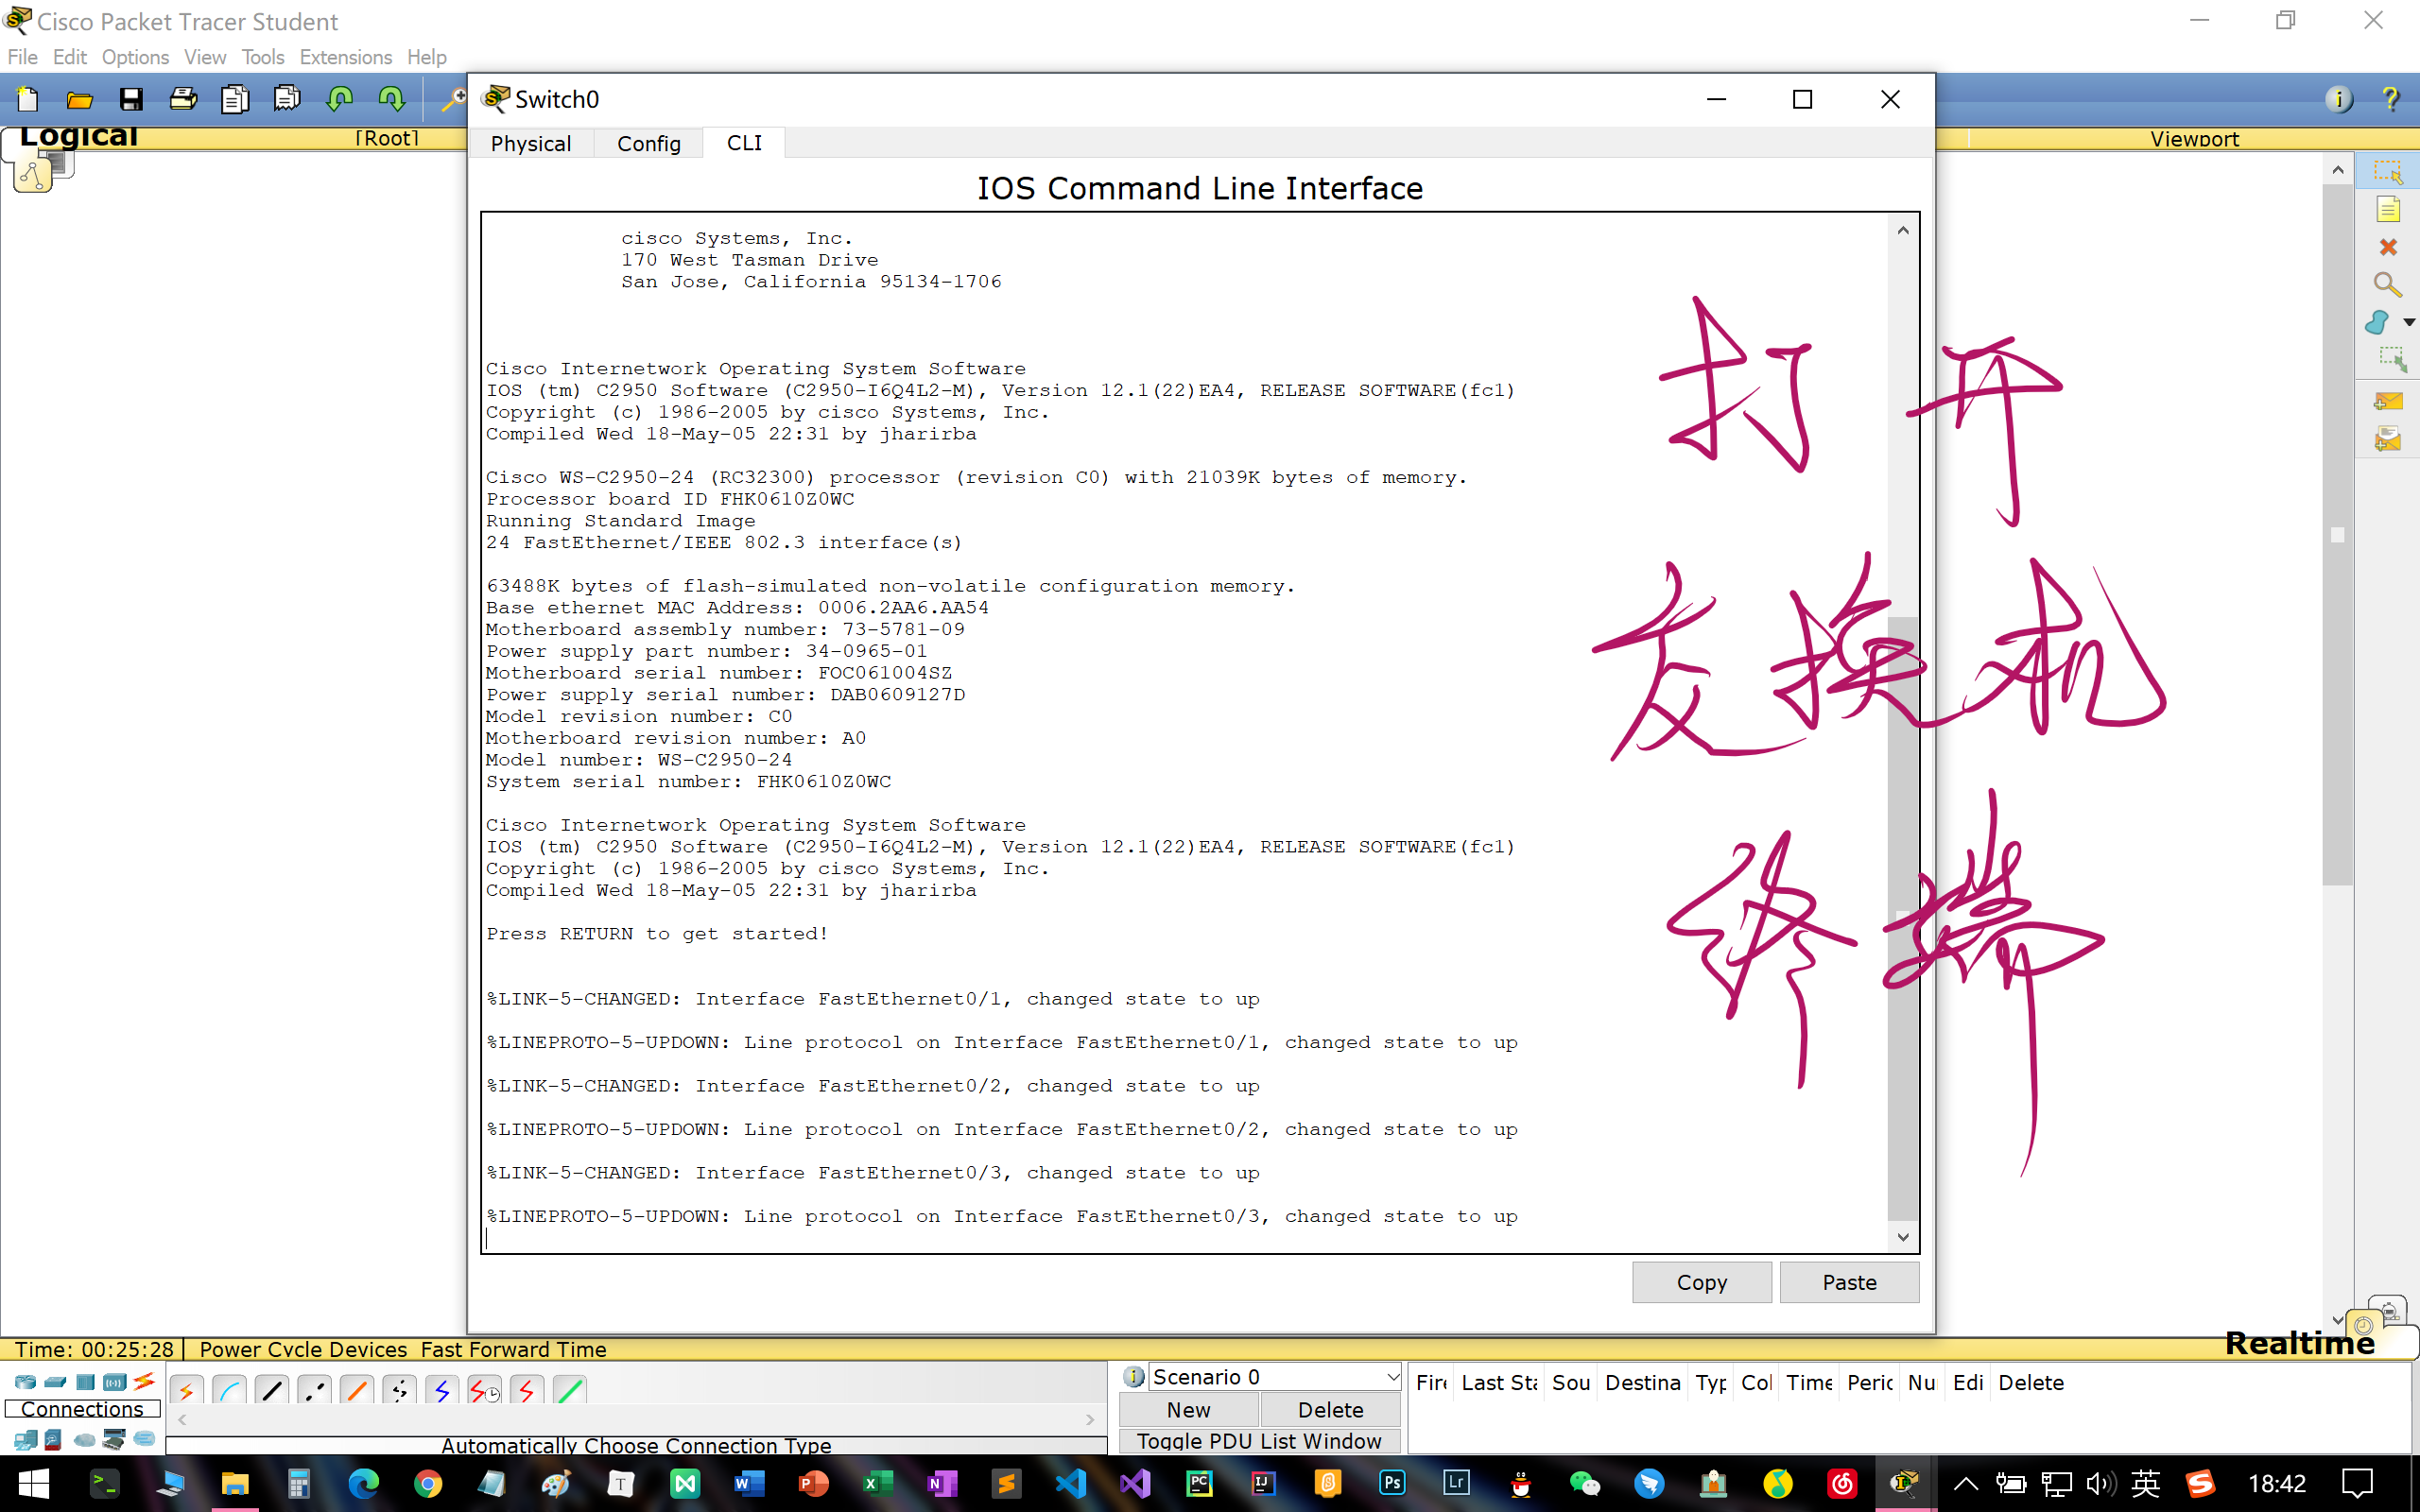Image resolution: width=2420 pixels, height=1512 pixels.
Task: Open Google Chrome from the taskbar
Action: pos(428,1483)
